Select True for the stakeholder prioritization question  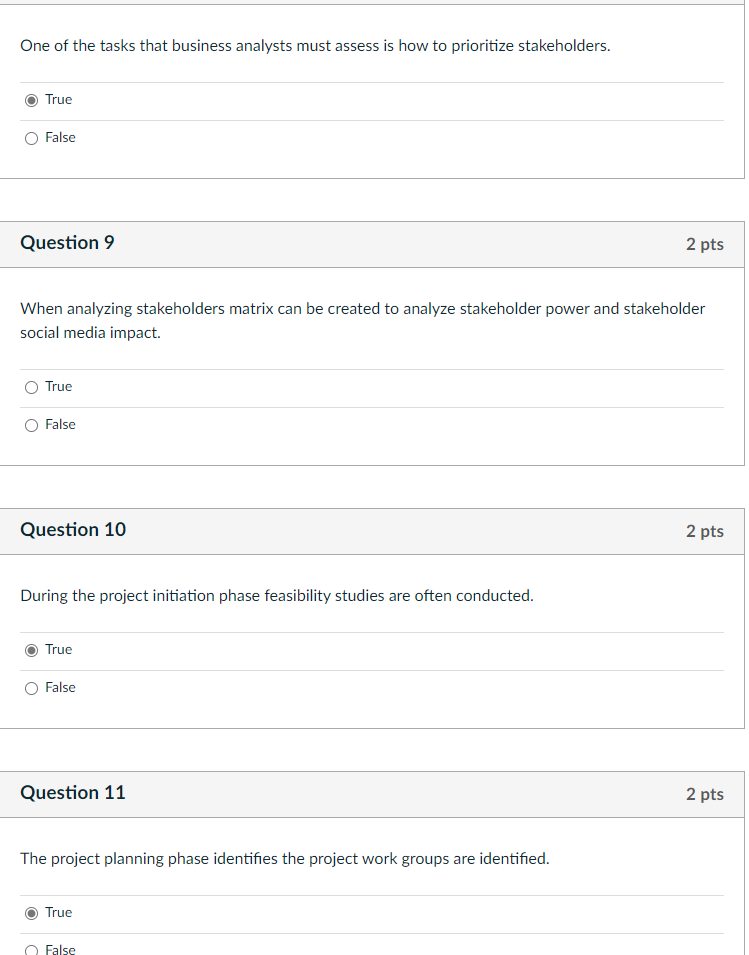[x=31, y=99]
